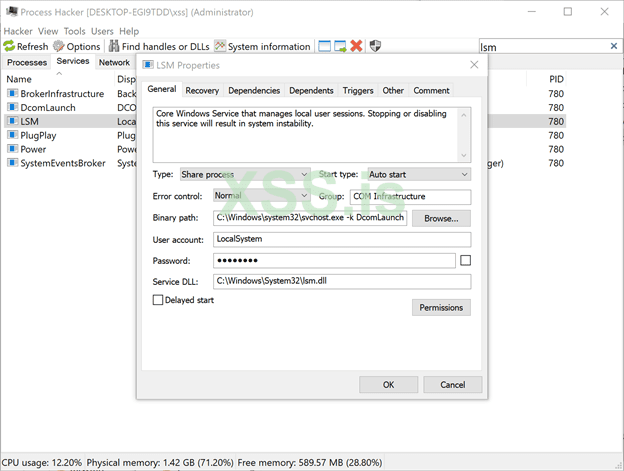The width and height of the screenshot is (624, 471).
Task: Open the Users menu
Action: coord(102,31)
